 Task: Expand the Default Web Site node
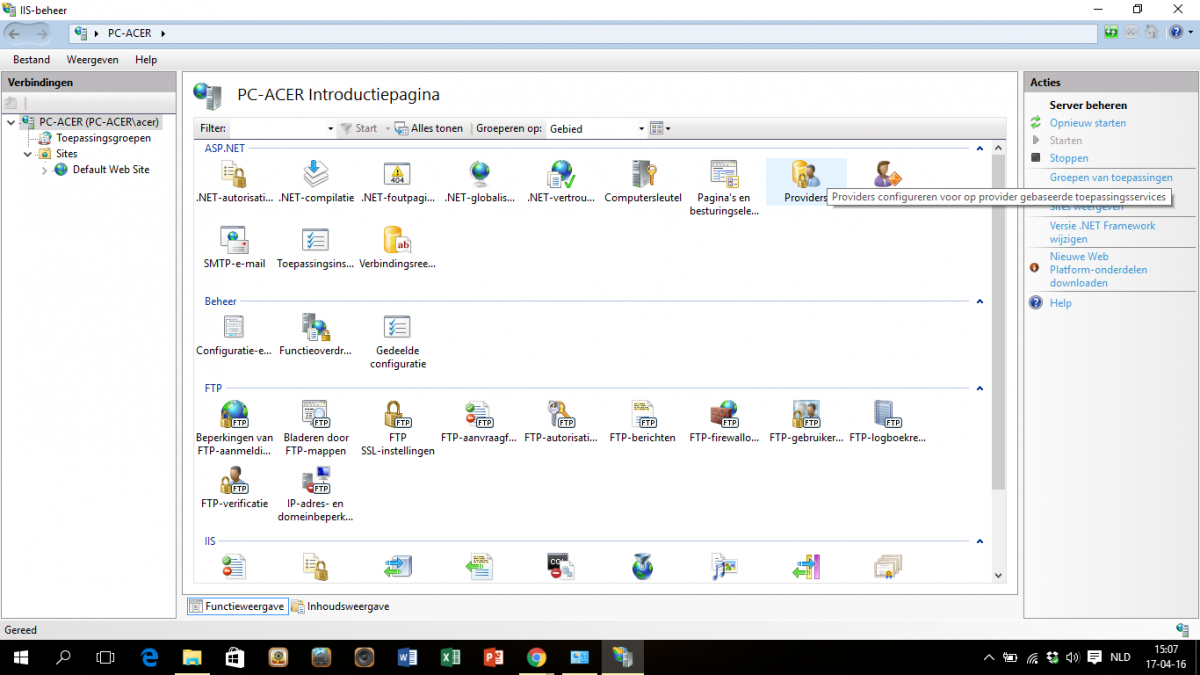tap(44, 170)
